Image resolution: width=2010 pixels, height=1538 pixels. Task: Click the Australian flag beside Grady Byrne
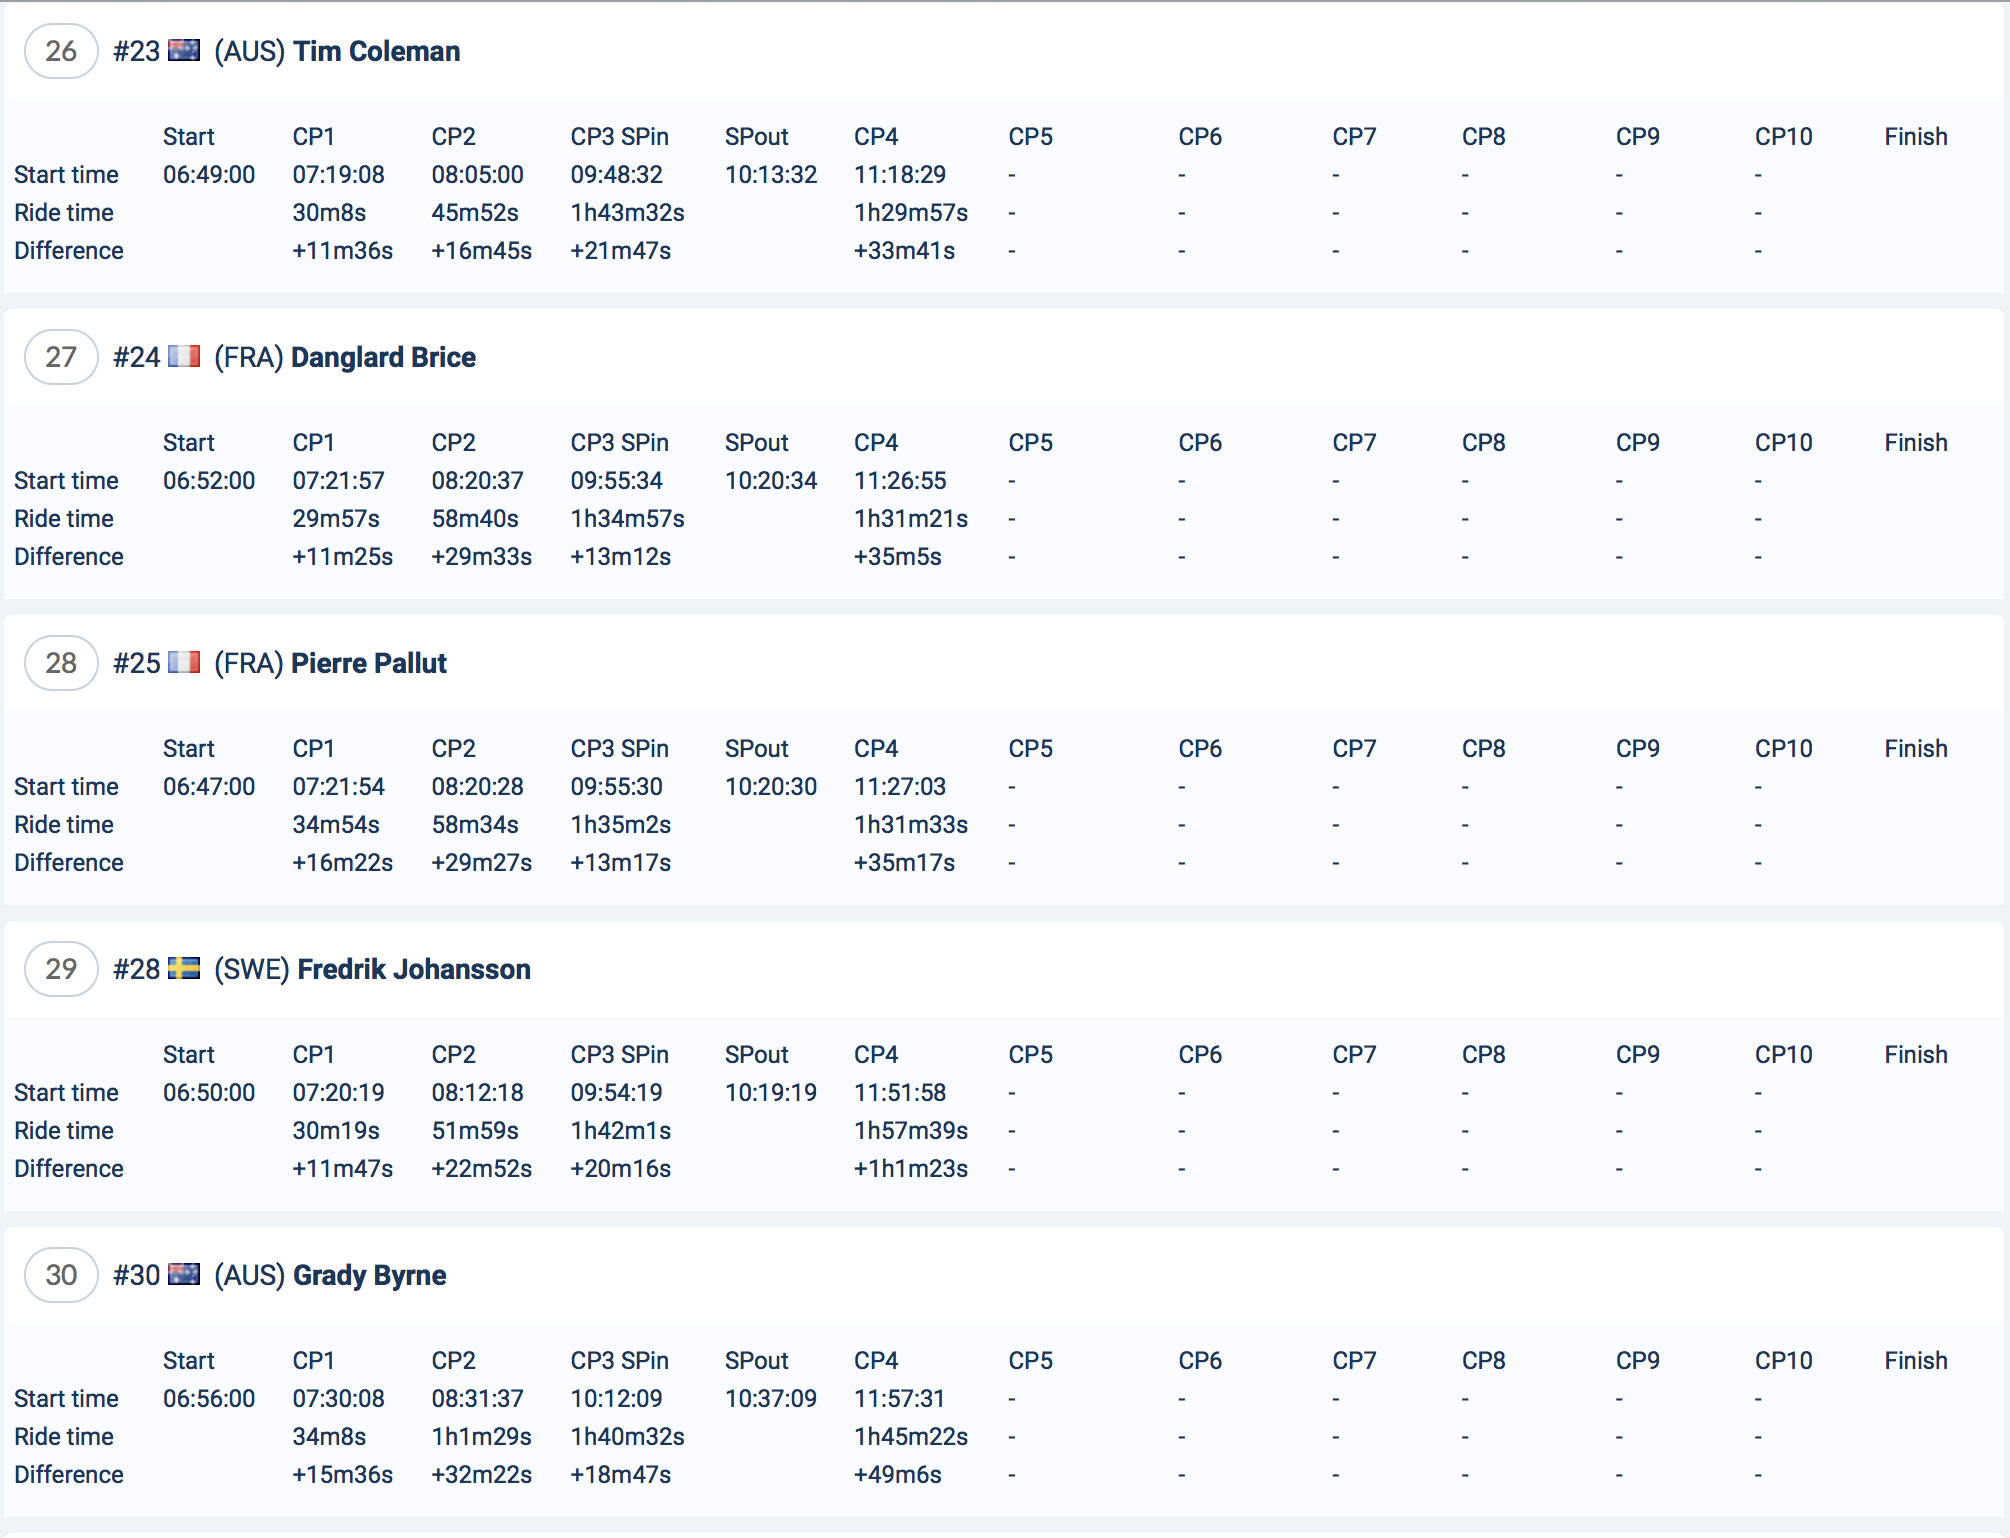pos(184,1275)
